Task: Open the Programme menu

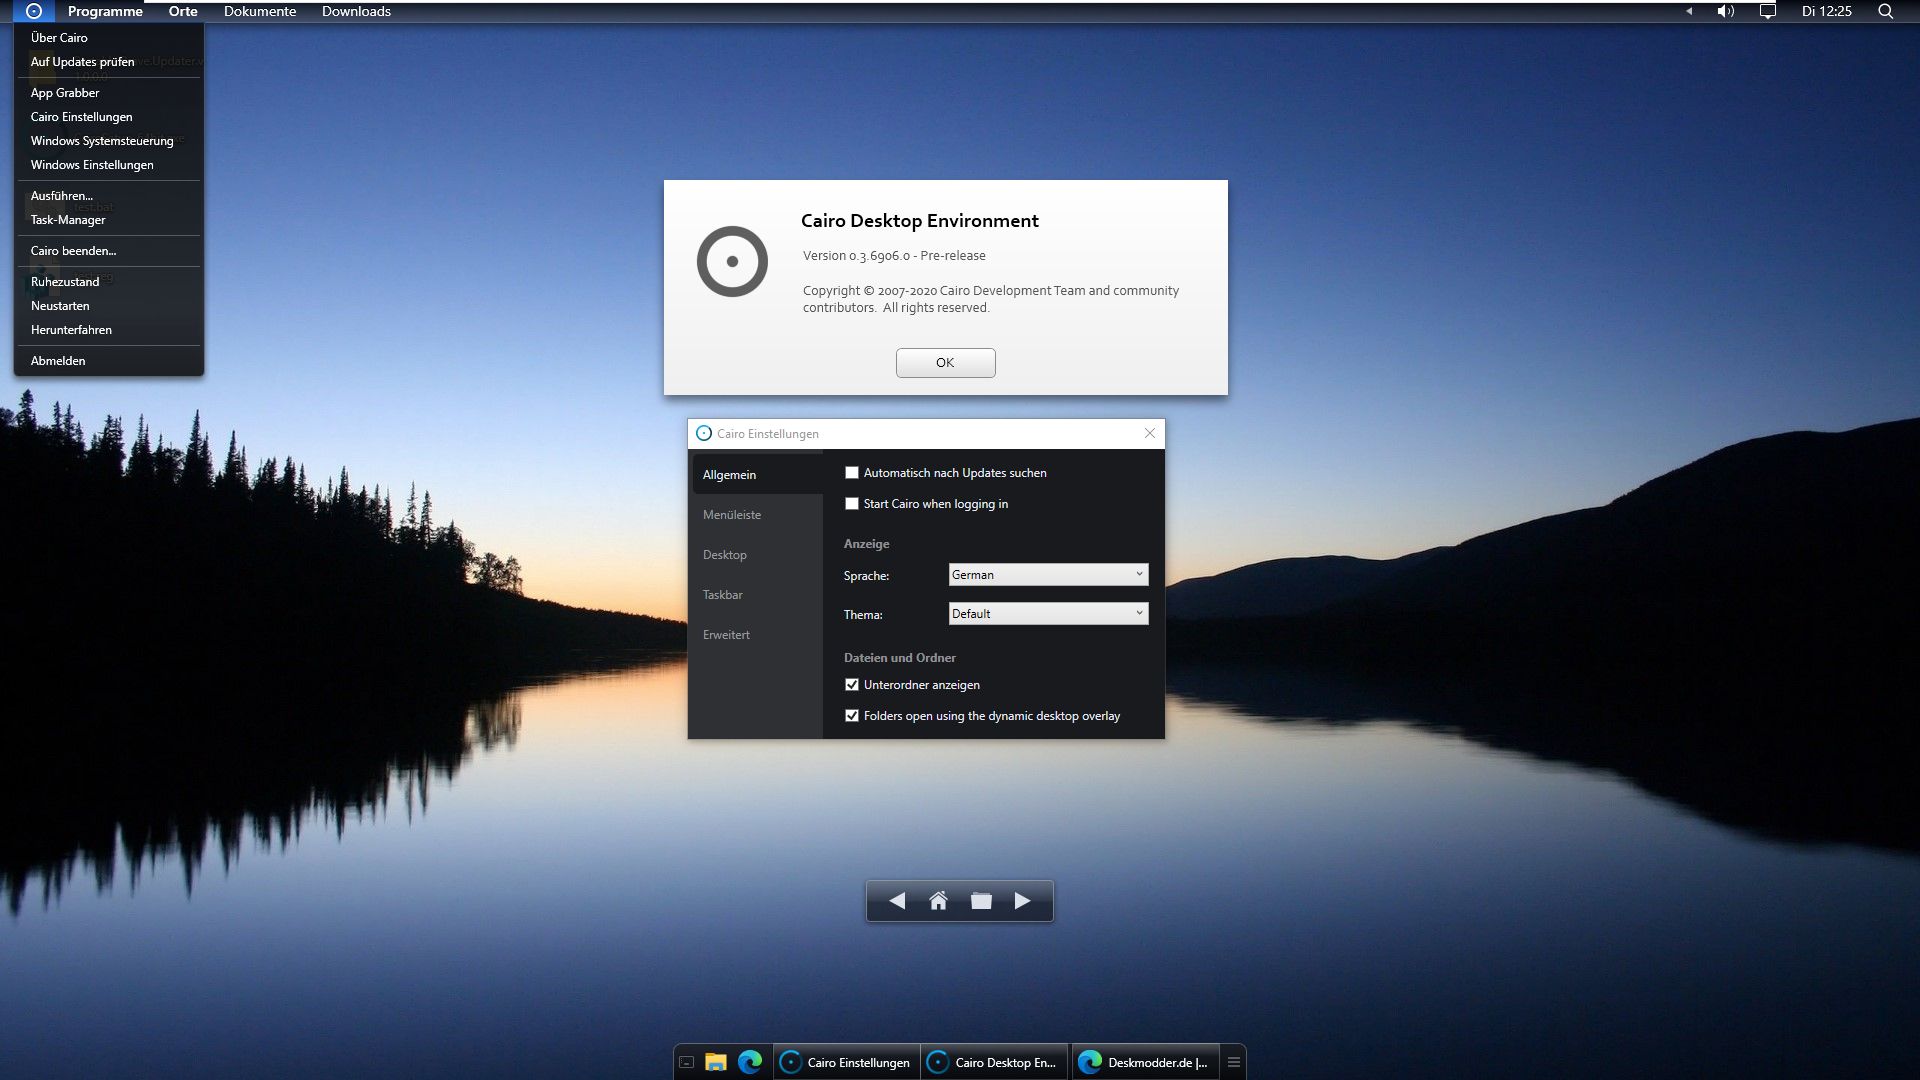Action: [x=105, y=11]
